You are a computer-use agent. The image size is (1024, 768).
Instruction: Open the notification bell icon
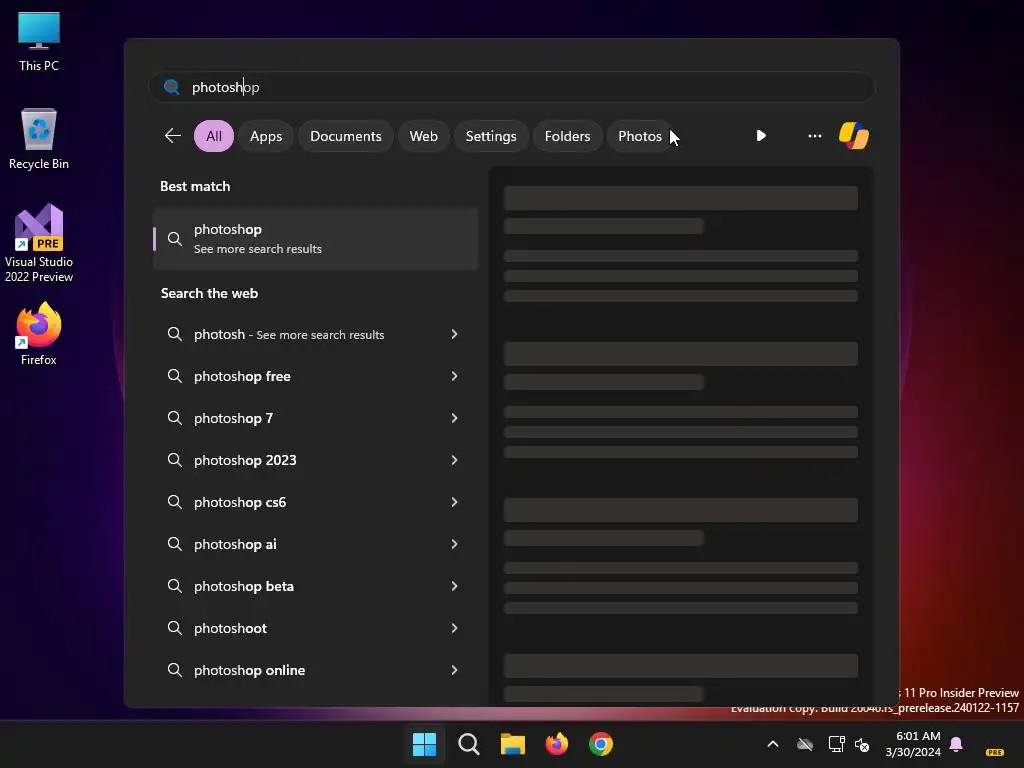point(956,744)
